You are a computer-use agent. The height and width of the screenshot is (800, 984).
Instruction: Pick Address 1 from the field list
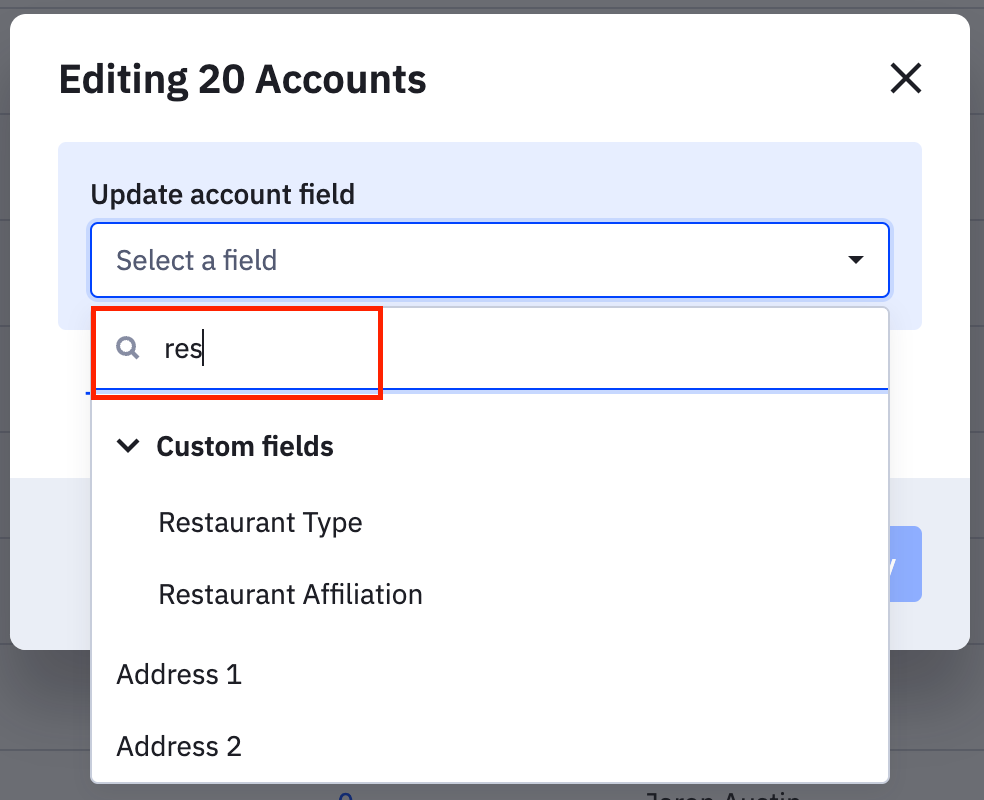click(x=179, y=674)
